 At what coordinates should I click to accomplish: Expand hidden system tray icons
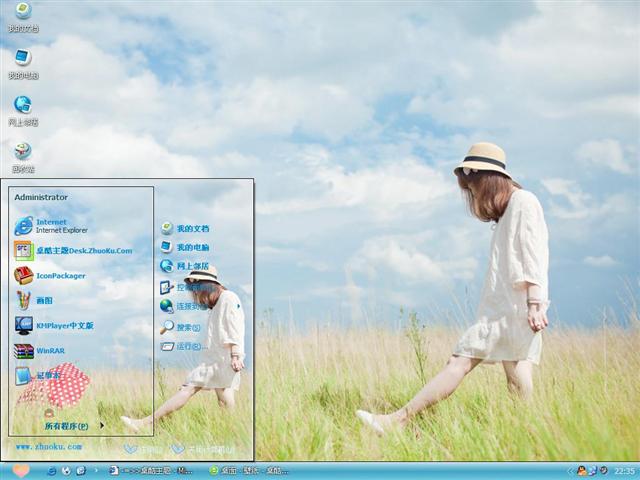[x=570, y=471]
